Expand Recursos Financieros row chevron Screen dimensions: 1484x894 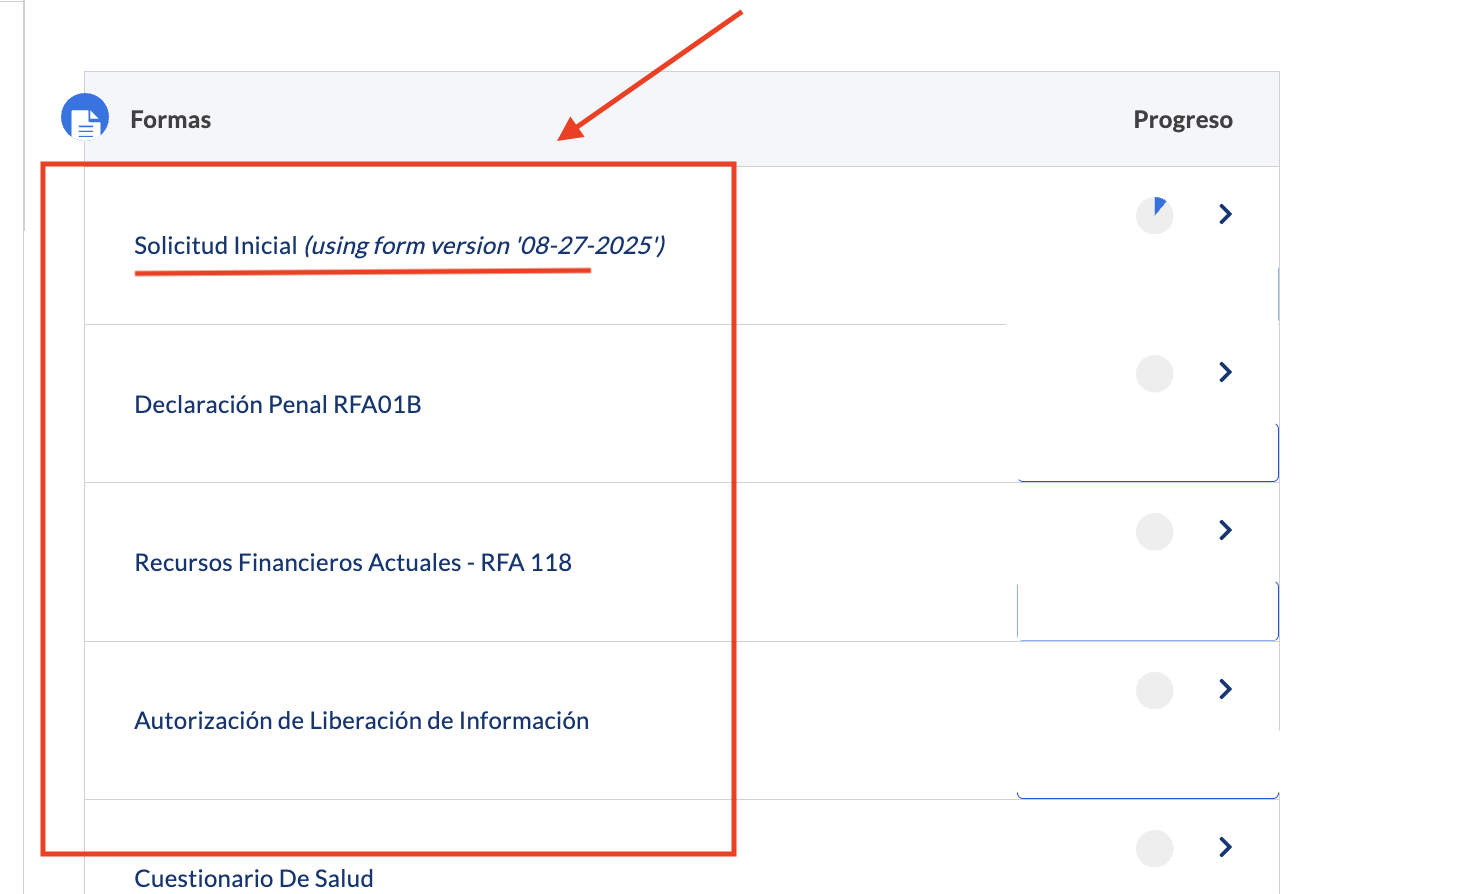click(1225, 530)
